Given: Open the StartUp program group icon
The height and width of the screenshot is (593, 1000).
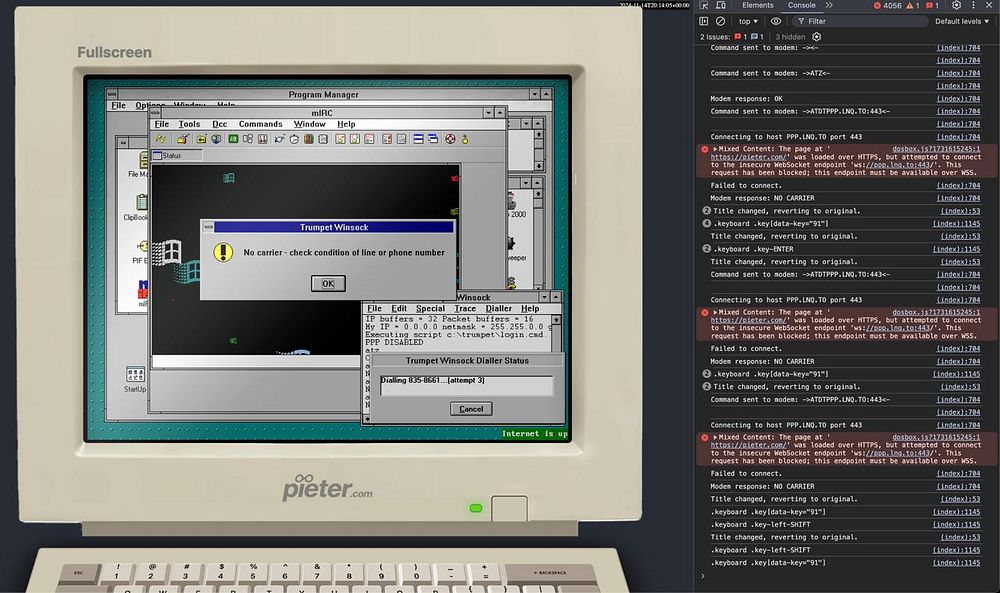Looking at the screenshot, I should pyautogui.click(x=135, y=375).
